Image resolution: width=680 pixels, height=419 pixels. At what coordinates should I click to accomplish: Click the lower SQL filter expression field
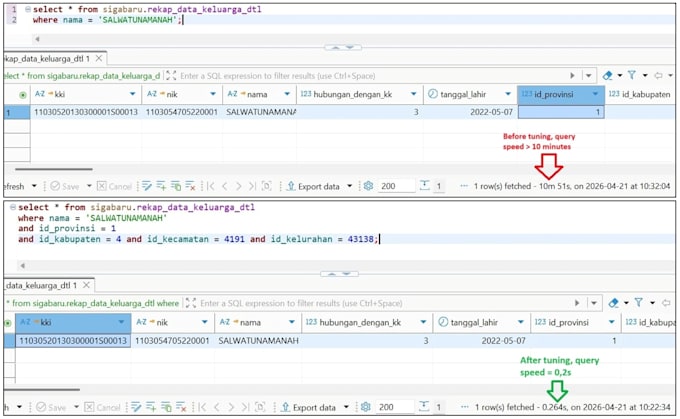coord(384,303)
